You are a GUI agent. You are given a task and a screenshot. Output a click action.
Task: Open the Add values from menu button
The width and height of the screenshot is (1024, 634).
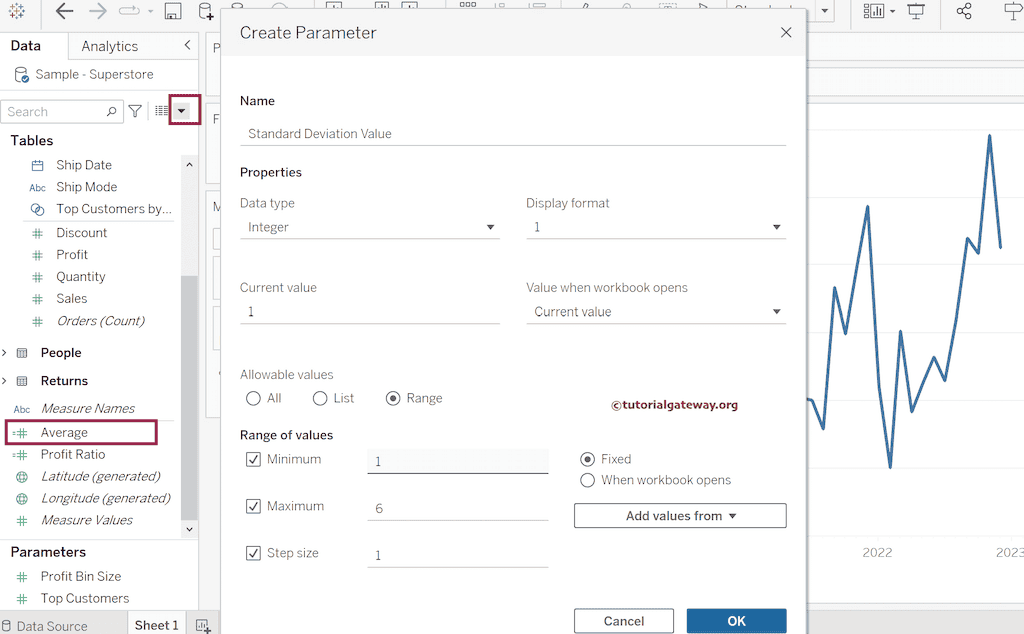click(x=680, y=516)
